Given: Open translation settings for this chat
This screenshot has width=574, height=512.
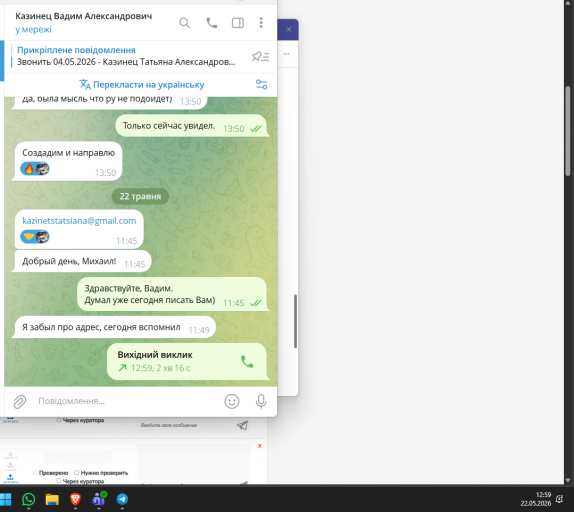Looking at the screenshot, I should pyautogui.click(x=261, y=85).
